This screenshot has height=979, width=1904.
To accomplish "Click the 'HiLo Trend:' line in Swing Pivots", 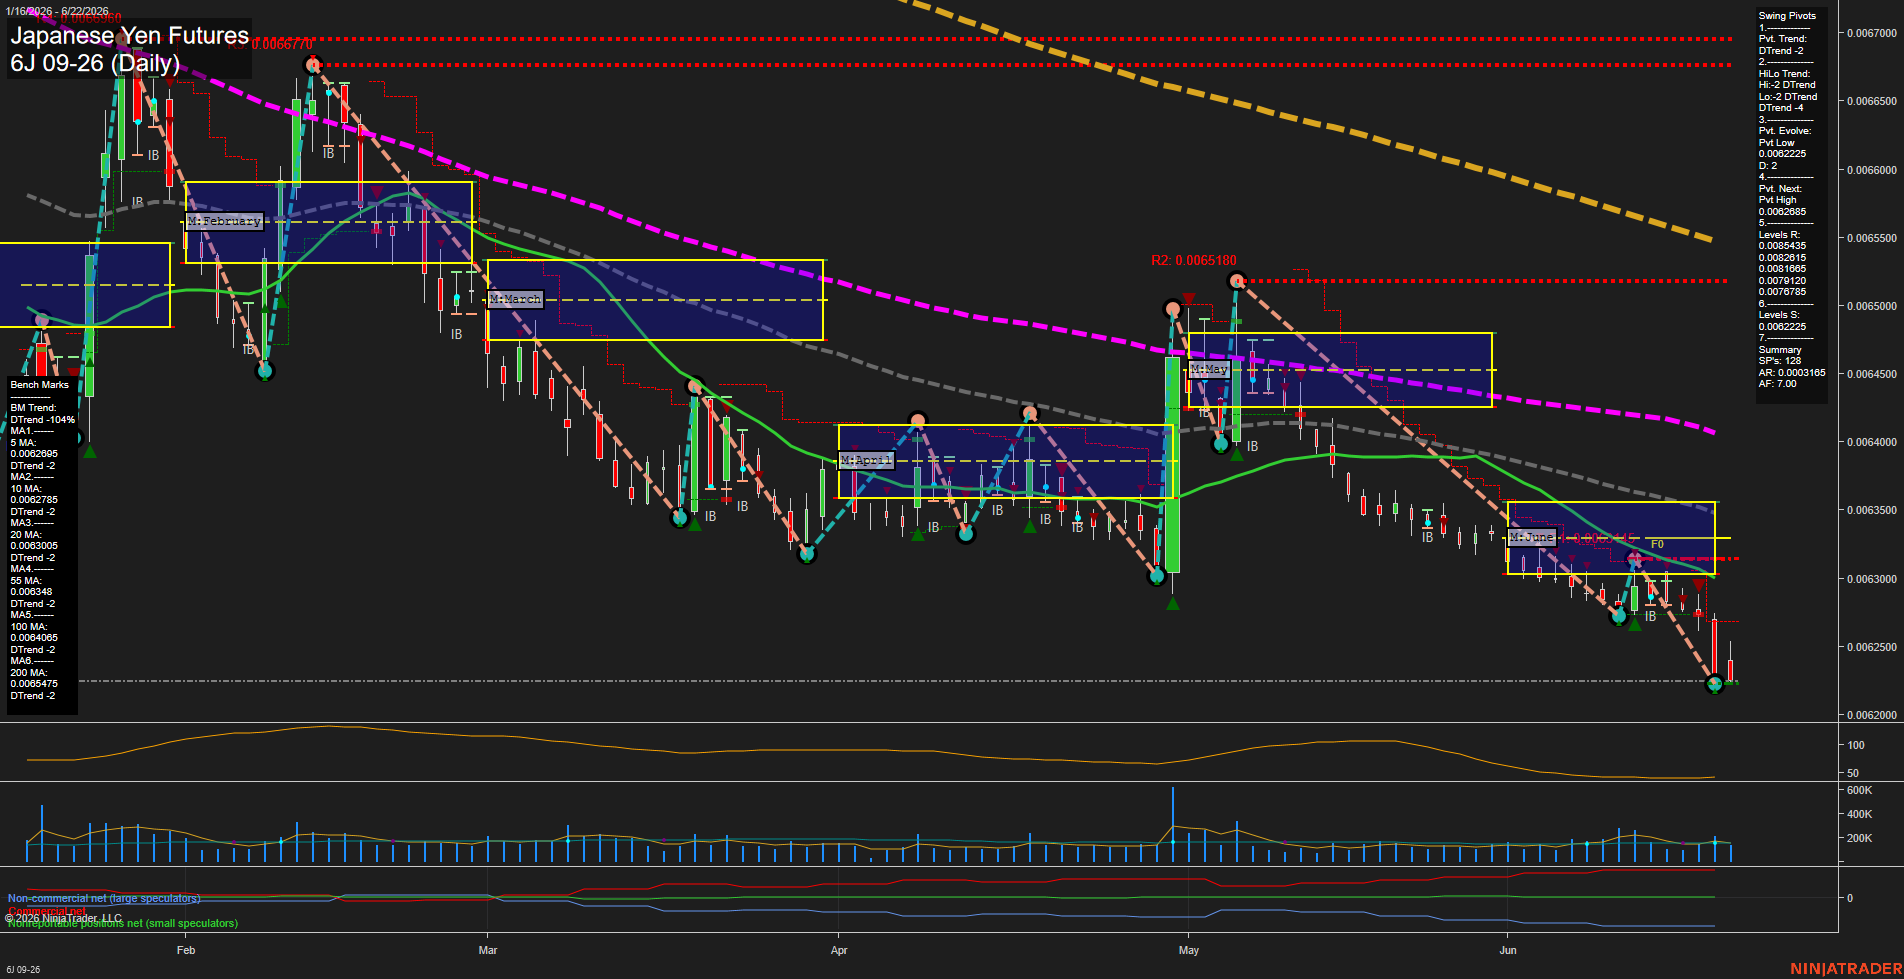I will pyautogui.click(x=1785, y=74).
